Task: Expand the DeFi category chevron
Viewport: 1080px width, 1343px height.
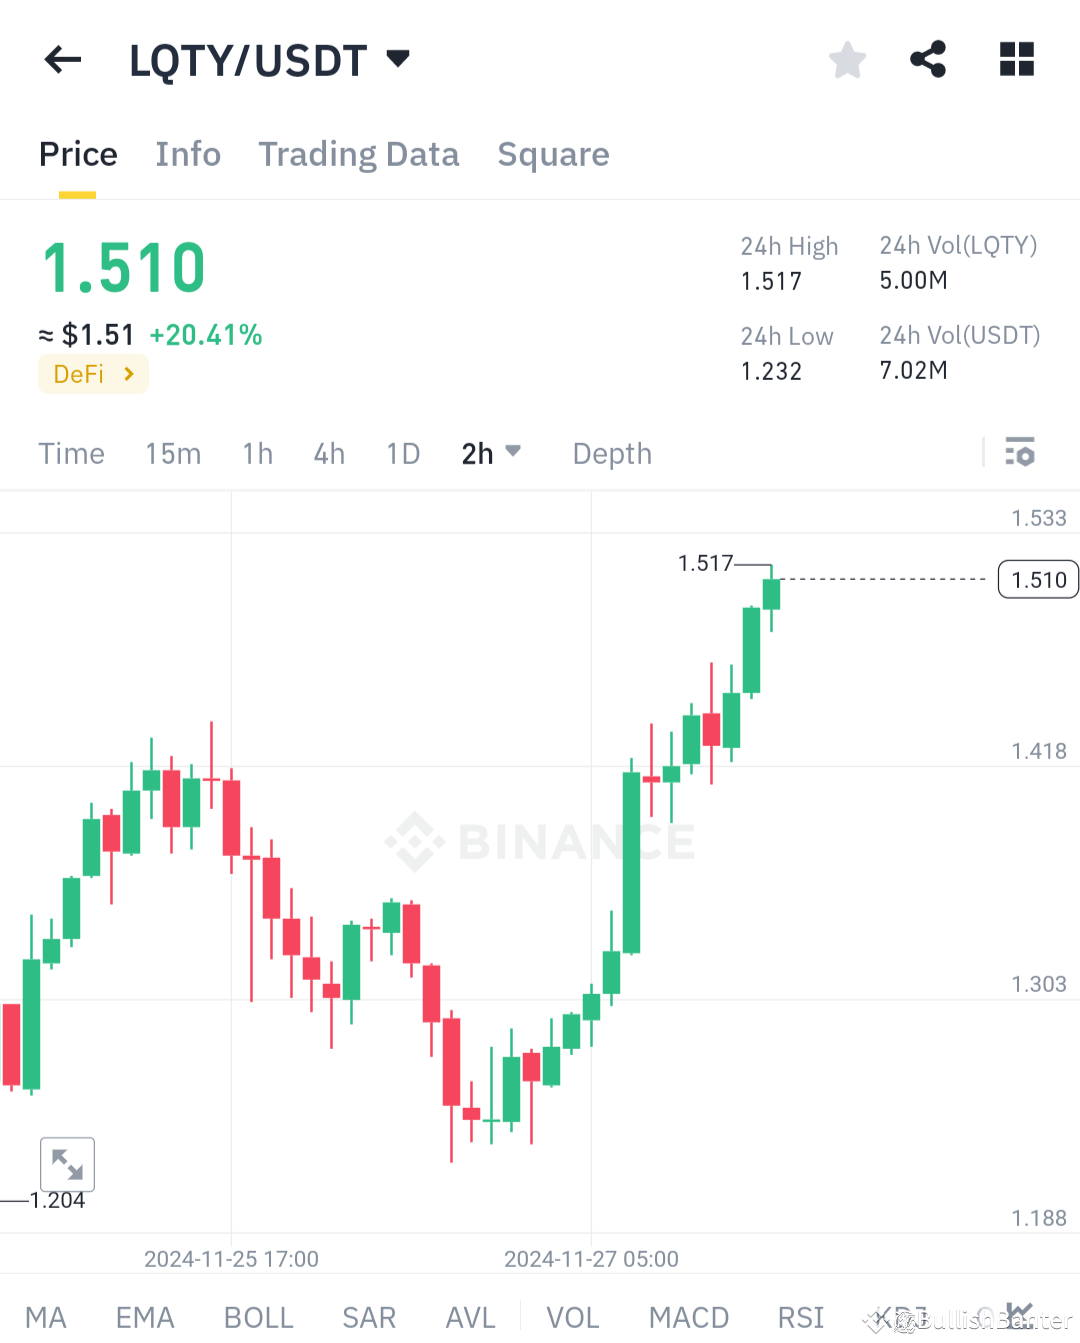Action: point(128,374)
